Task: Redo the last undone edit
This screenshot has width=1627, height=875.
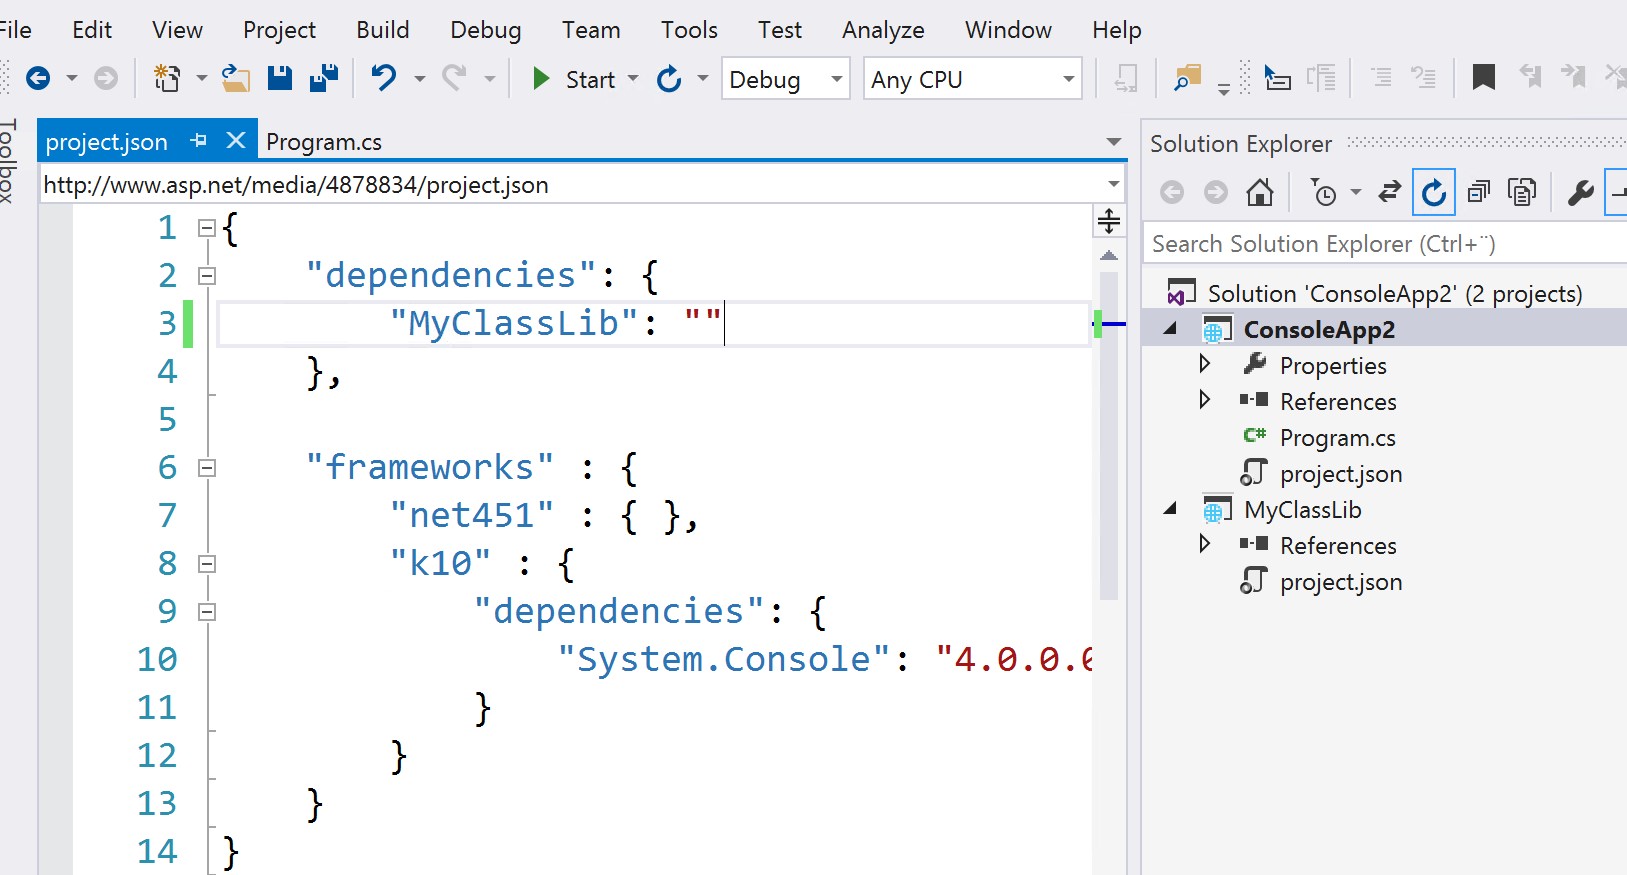Action: pos(455,77)
